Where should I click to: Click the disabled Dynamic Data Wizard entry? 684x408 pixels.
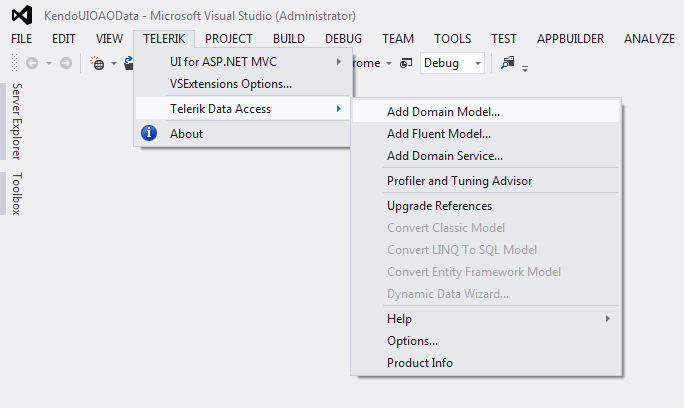pyautogui.click(x=486, y=294)
